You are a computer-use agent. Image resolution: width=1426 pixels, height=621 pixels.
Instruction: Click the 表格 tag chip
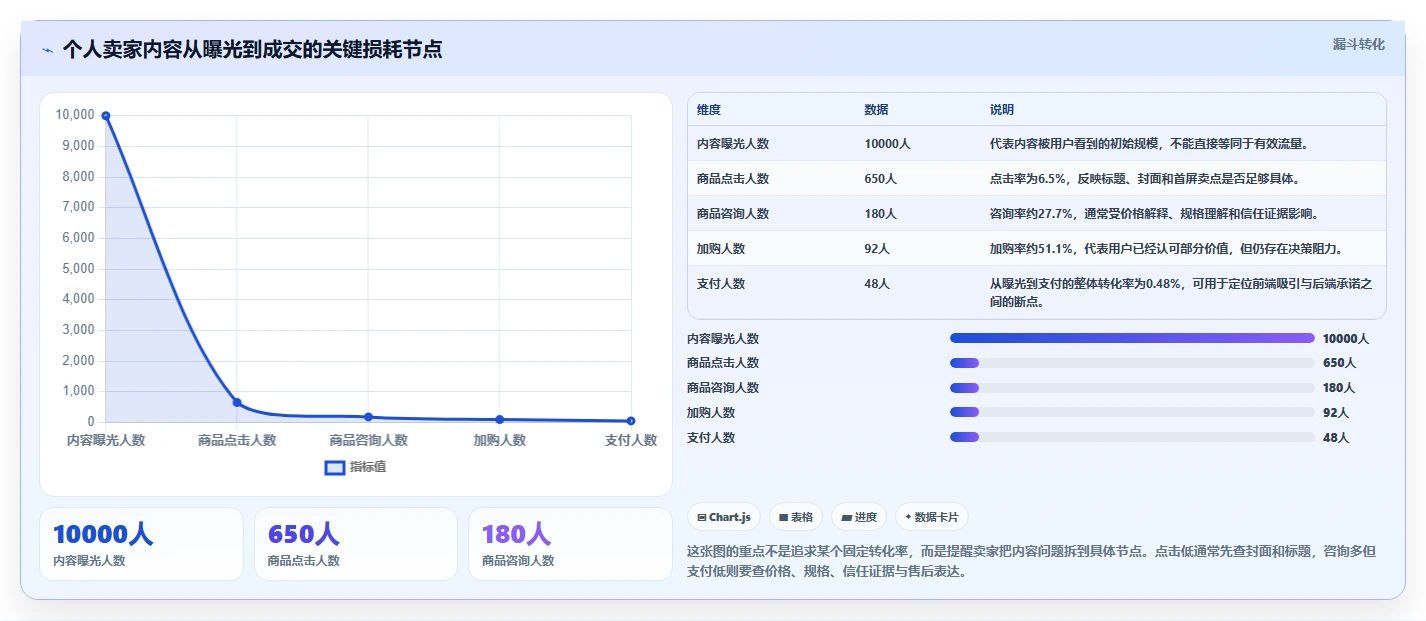(796, 517)
